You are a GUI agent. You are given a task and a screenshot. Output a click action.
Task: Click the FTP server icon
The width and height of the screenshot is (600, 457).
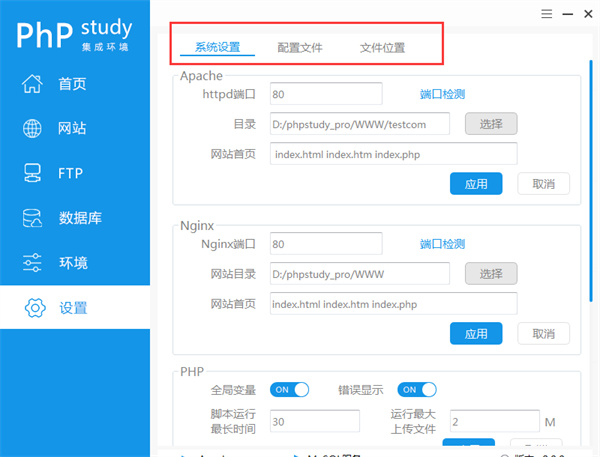point(32,173)
